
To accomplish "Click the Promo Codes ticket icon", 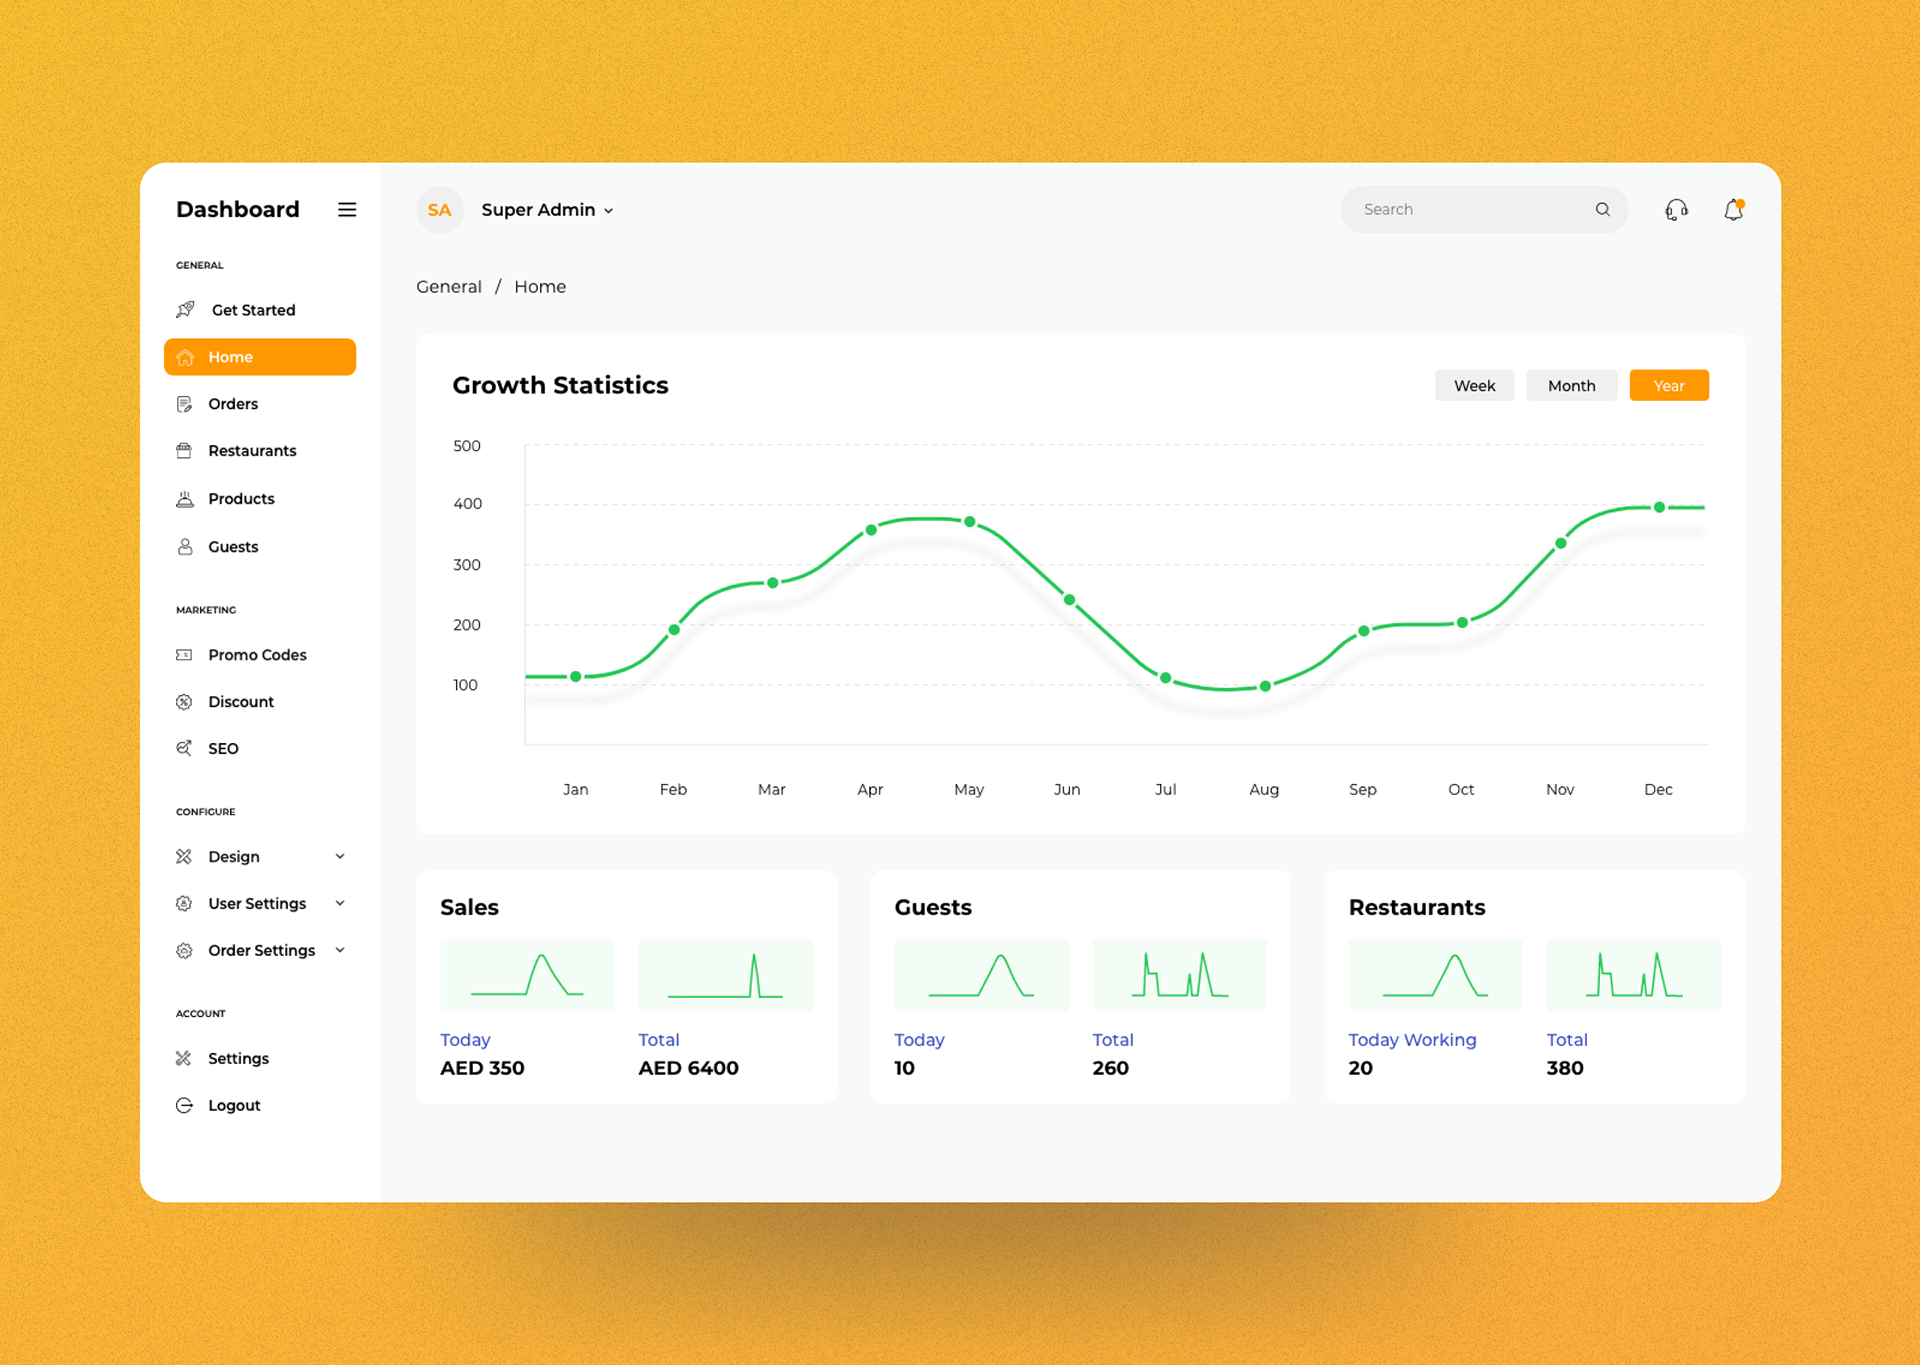I will [x=184, y=655].
